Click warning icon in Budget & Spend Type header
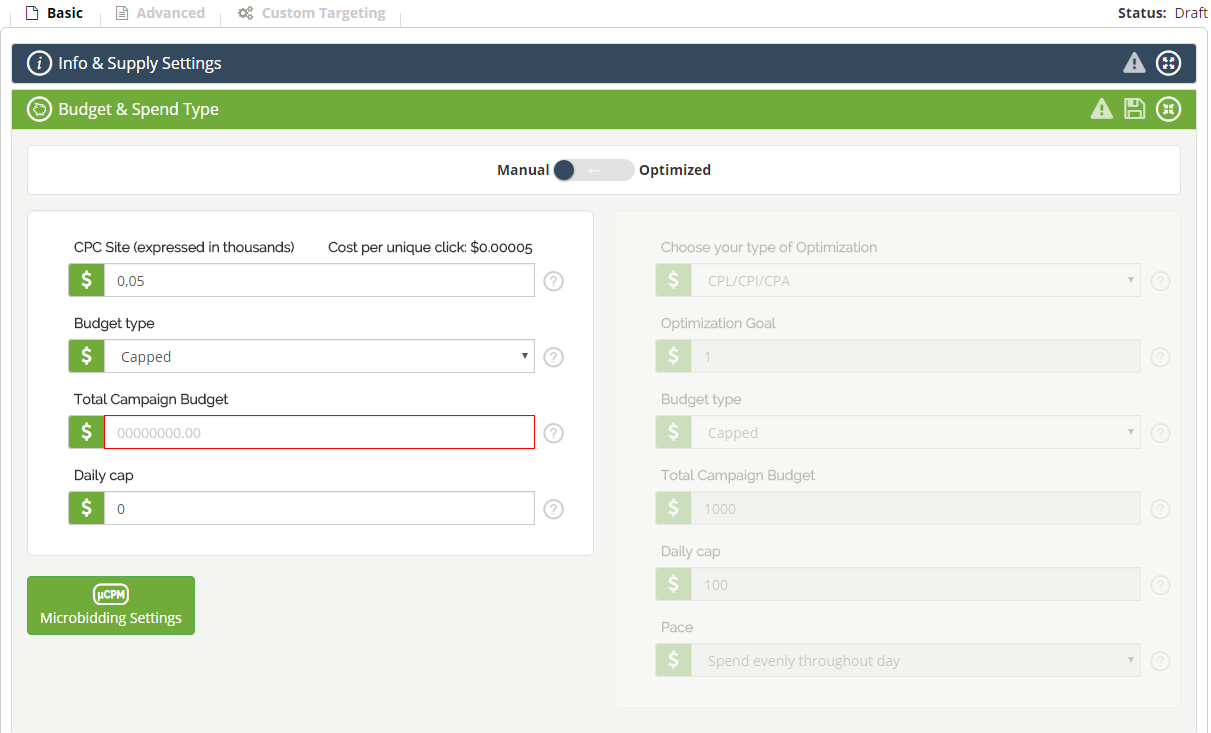Image resolution: width=1211 pixels, height=733 pixels. pyautogui.click(x=1101, y=109)
